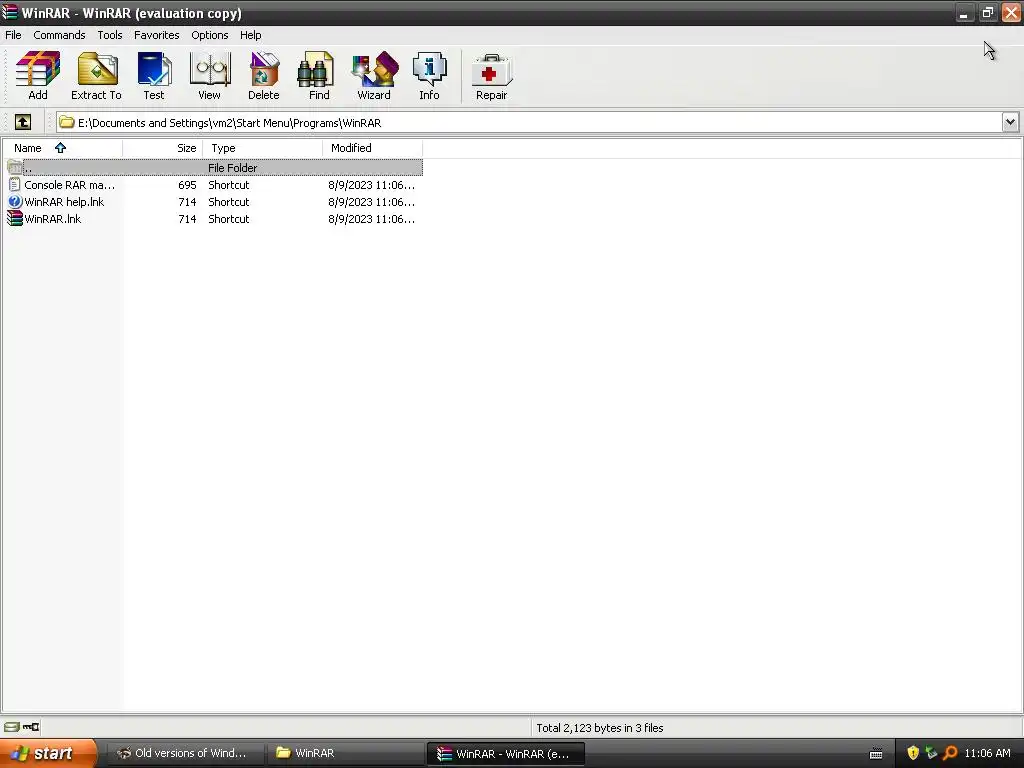Viewport: 1024px width, 768px height.
Task: Click the network tray icon beside the shield
Action: click(931, 753)
